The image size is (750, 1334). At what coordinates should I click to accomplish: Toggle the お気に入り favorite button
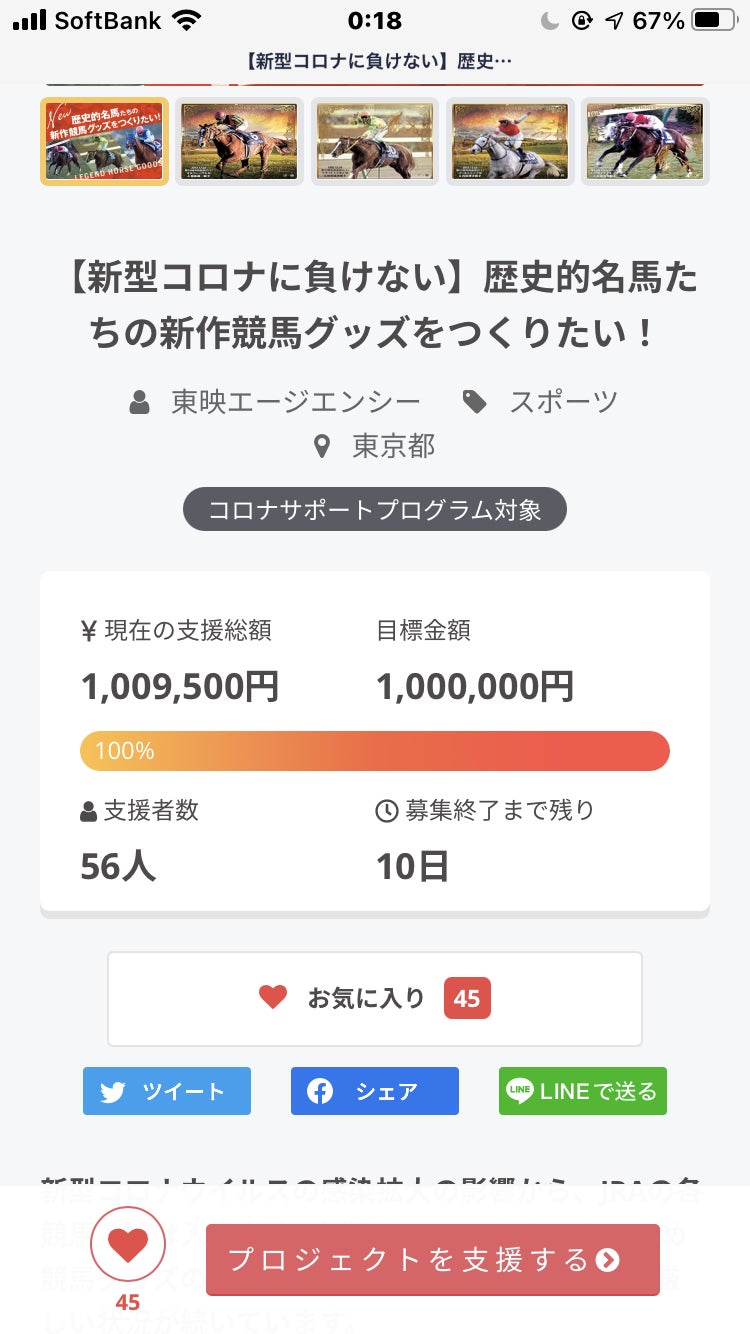click(375, 998)
